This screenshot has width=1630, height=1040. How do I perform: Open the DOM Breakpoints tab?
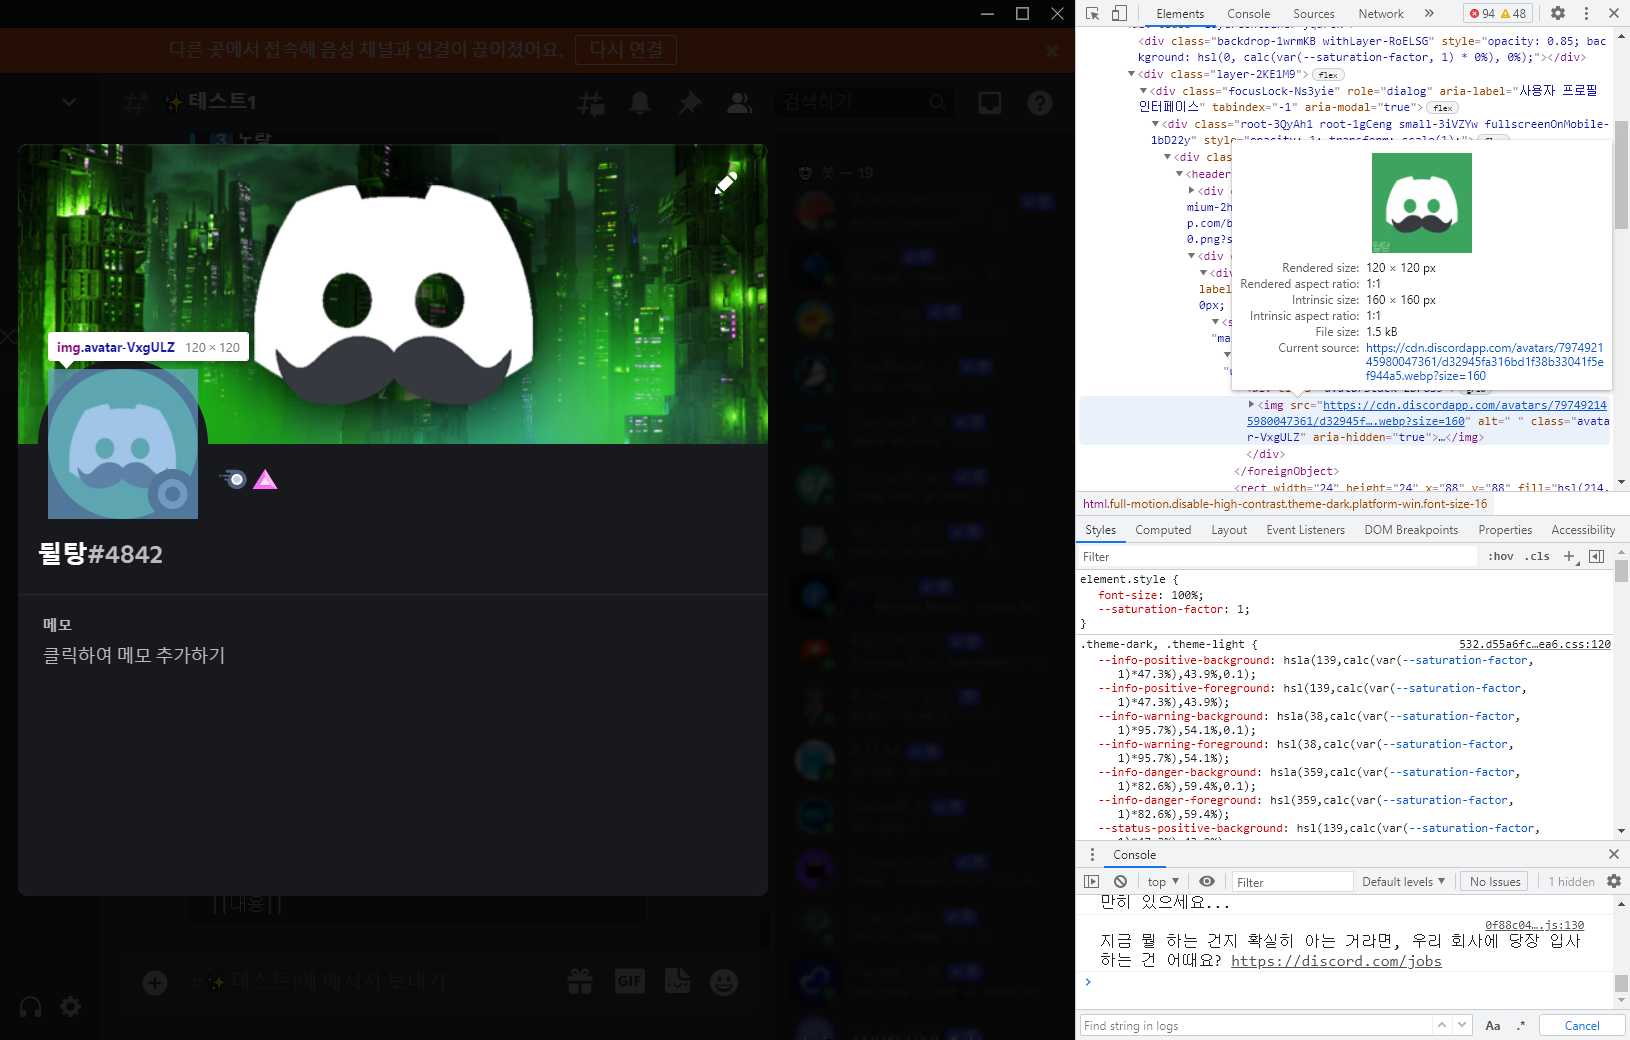(x=1411, y=530)
